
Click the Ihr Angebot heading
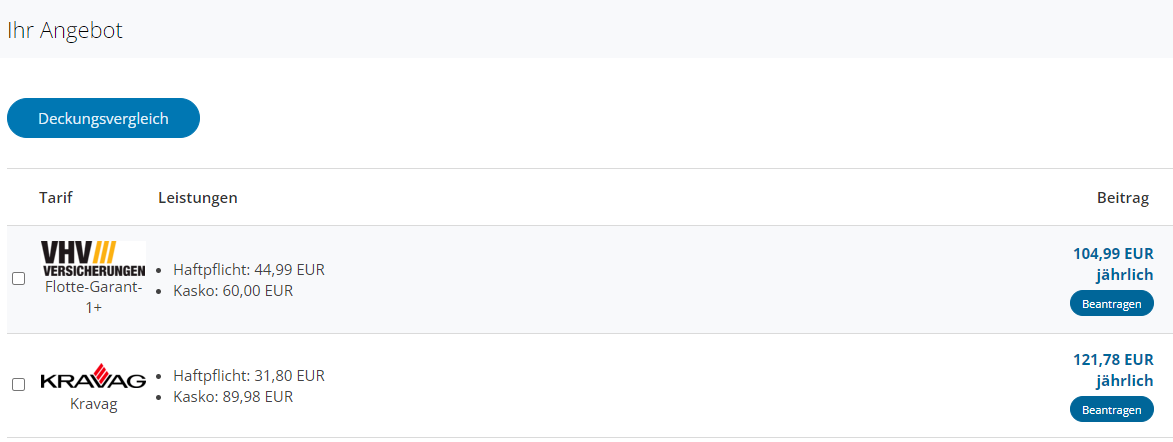[65, 31]
